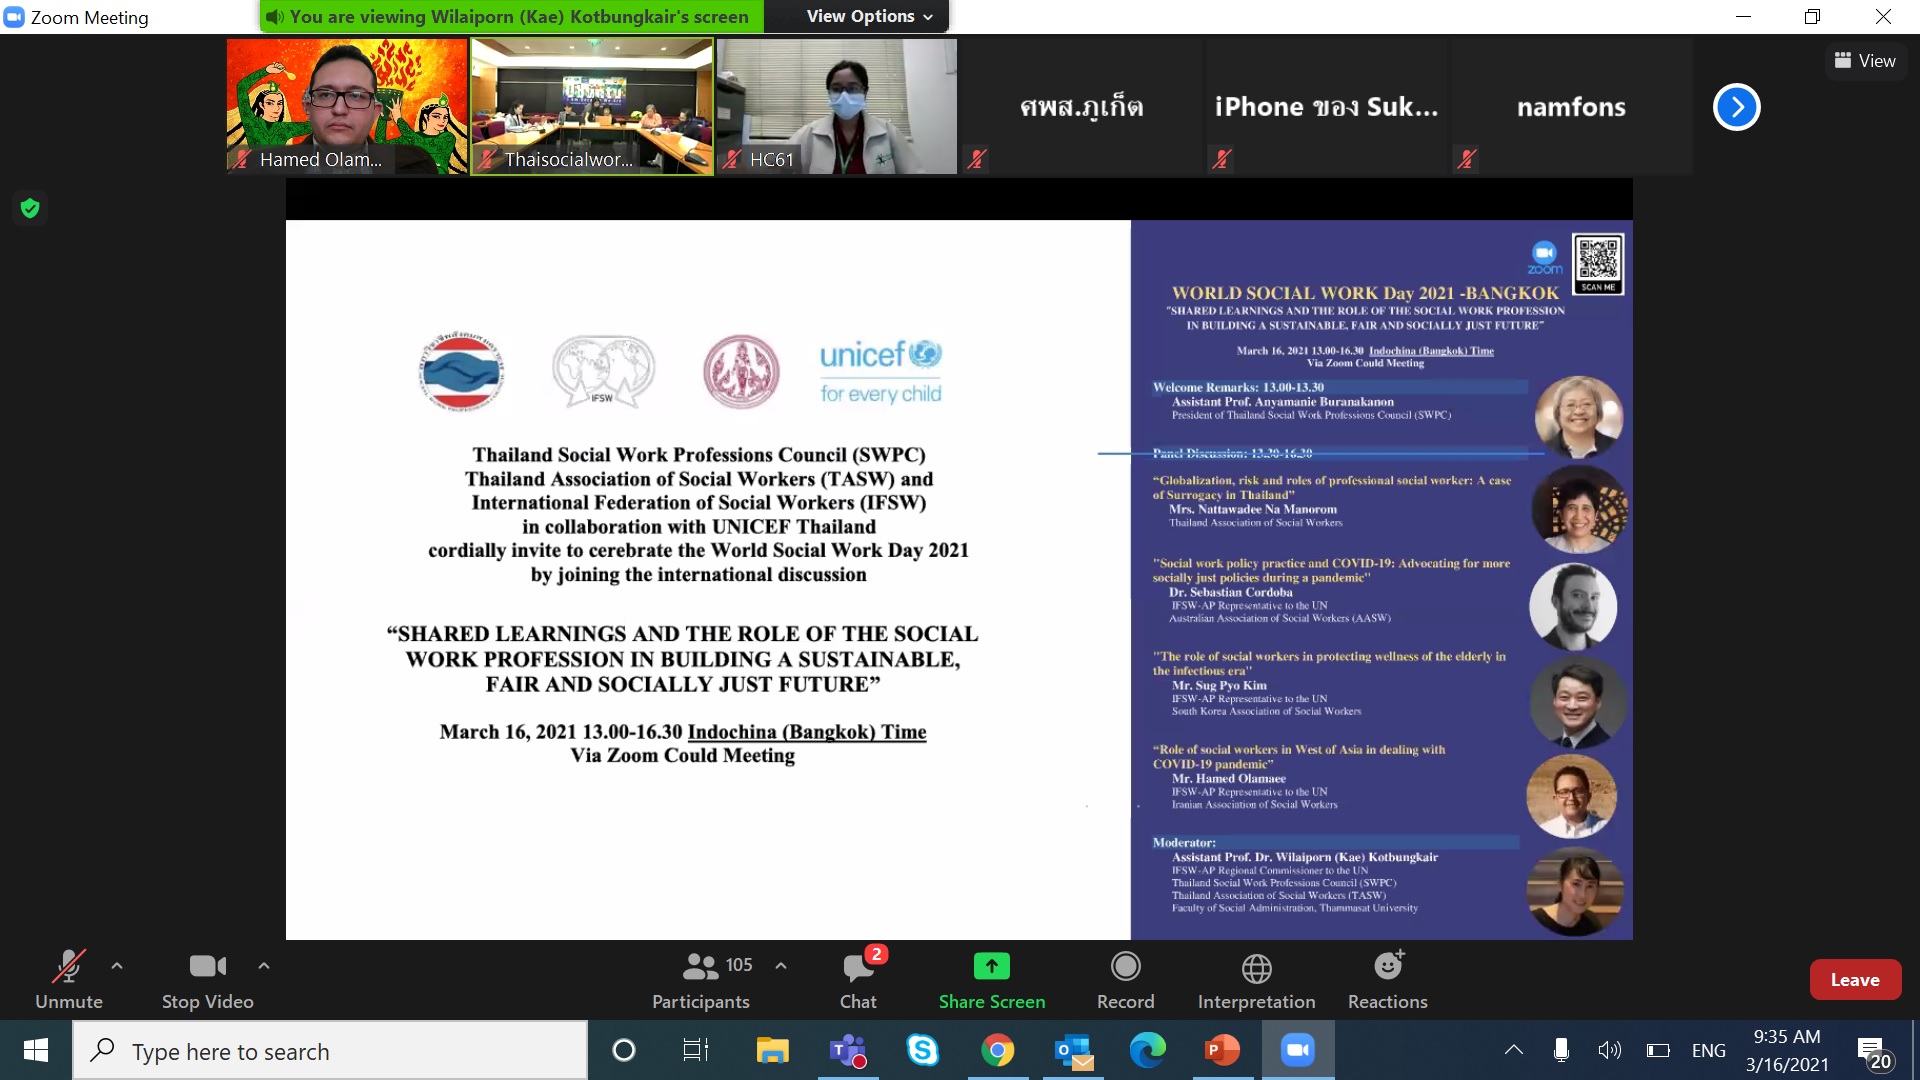Viewport: 1920px width, 1080px height.
Task: Open the Interpretation globe icon
Action: 1256,967
